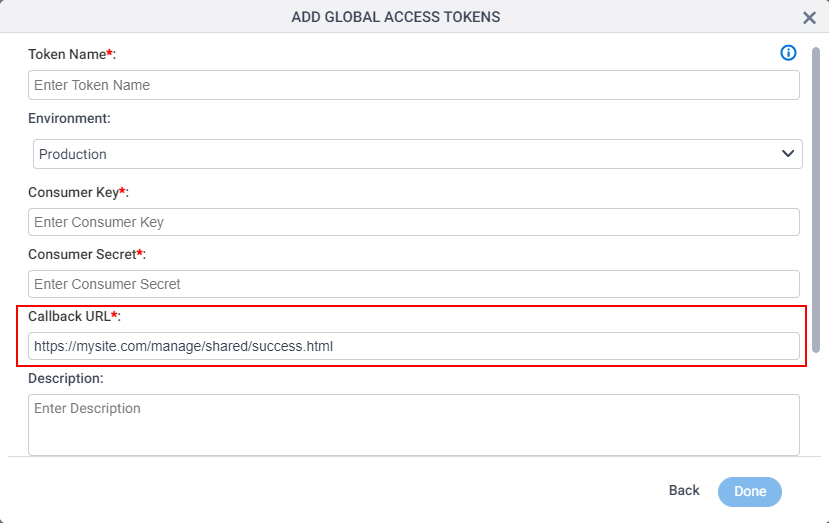Click the Callback URL label
The height and width of the screenshot is (523, 829).
pyautogui.click(x=74, y=316)
